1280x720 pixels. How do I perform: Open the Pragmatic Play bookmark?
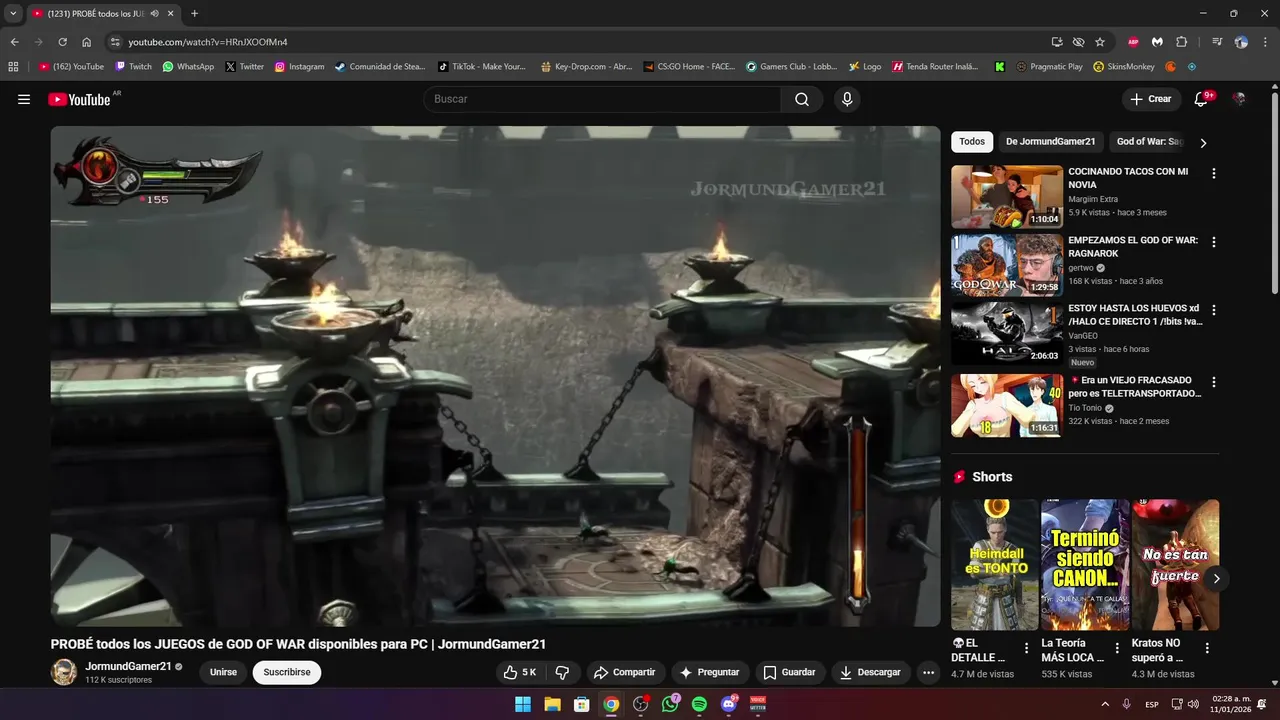[x=1049, y=66]
